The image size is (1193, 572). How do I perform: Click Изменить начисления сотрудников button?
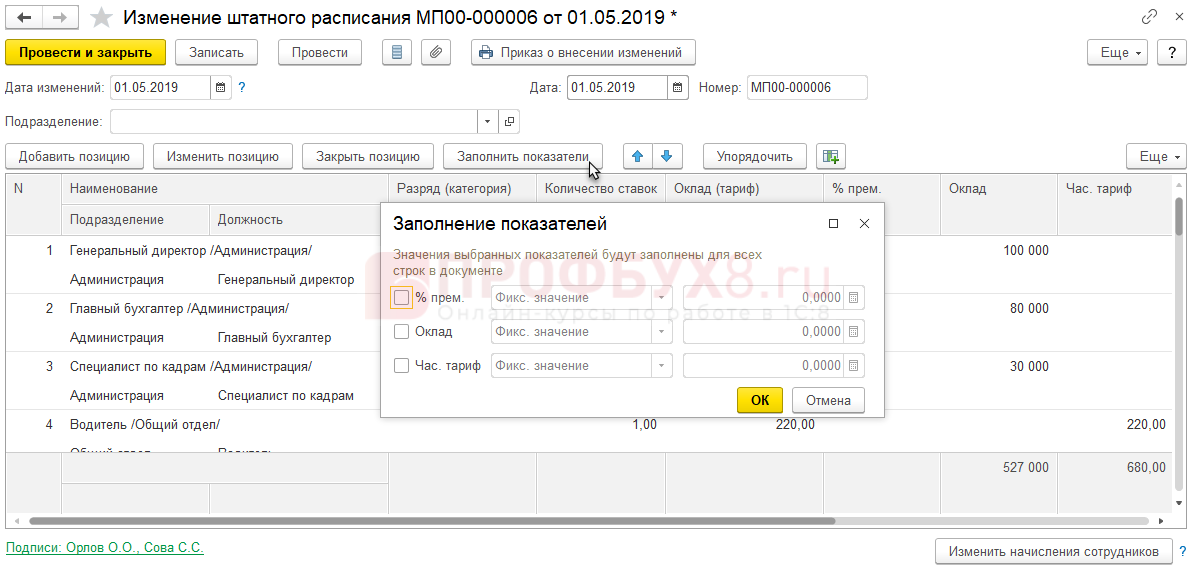click(x=1053, y=550)
